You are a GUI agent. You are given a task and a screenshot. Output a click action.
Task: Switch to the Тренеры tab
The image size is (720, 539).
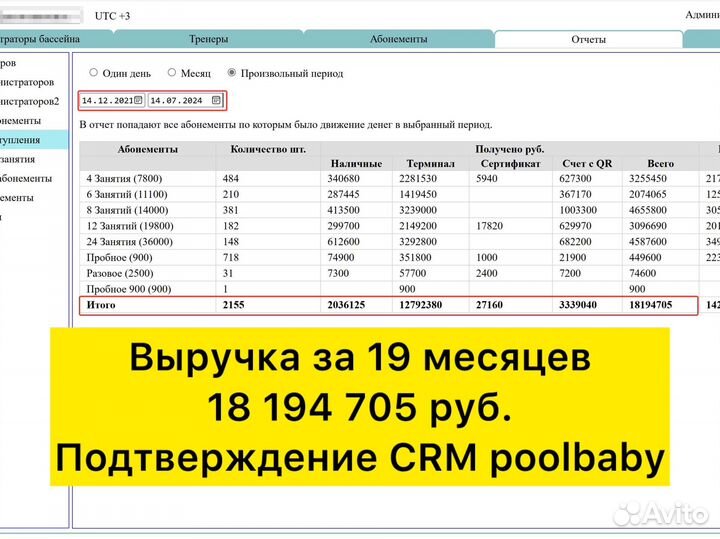point(208,39)
